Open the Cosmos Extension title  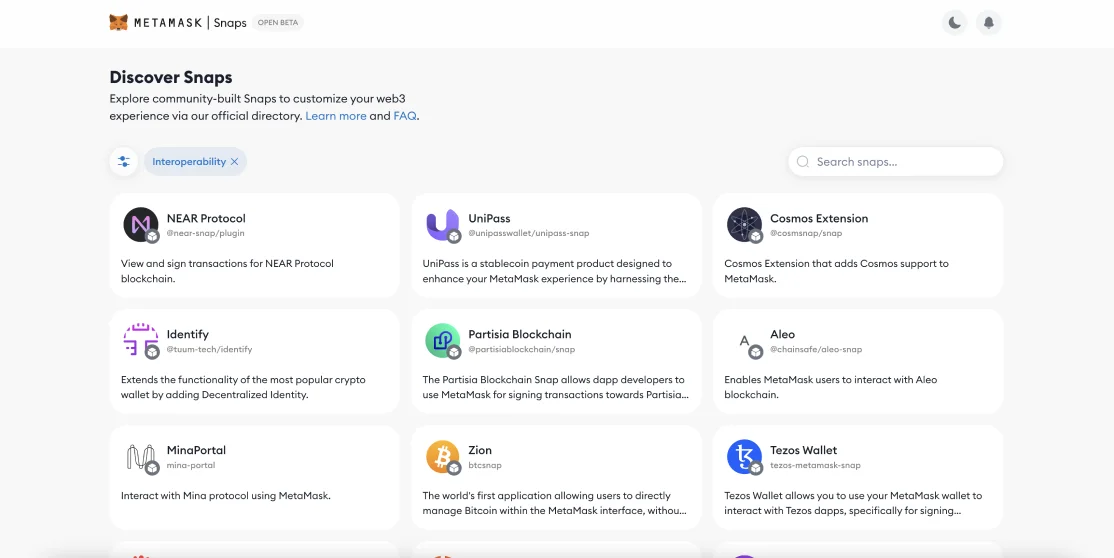(819, 218)
